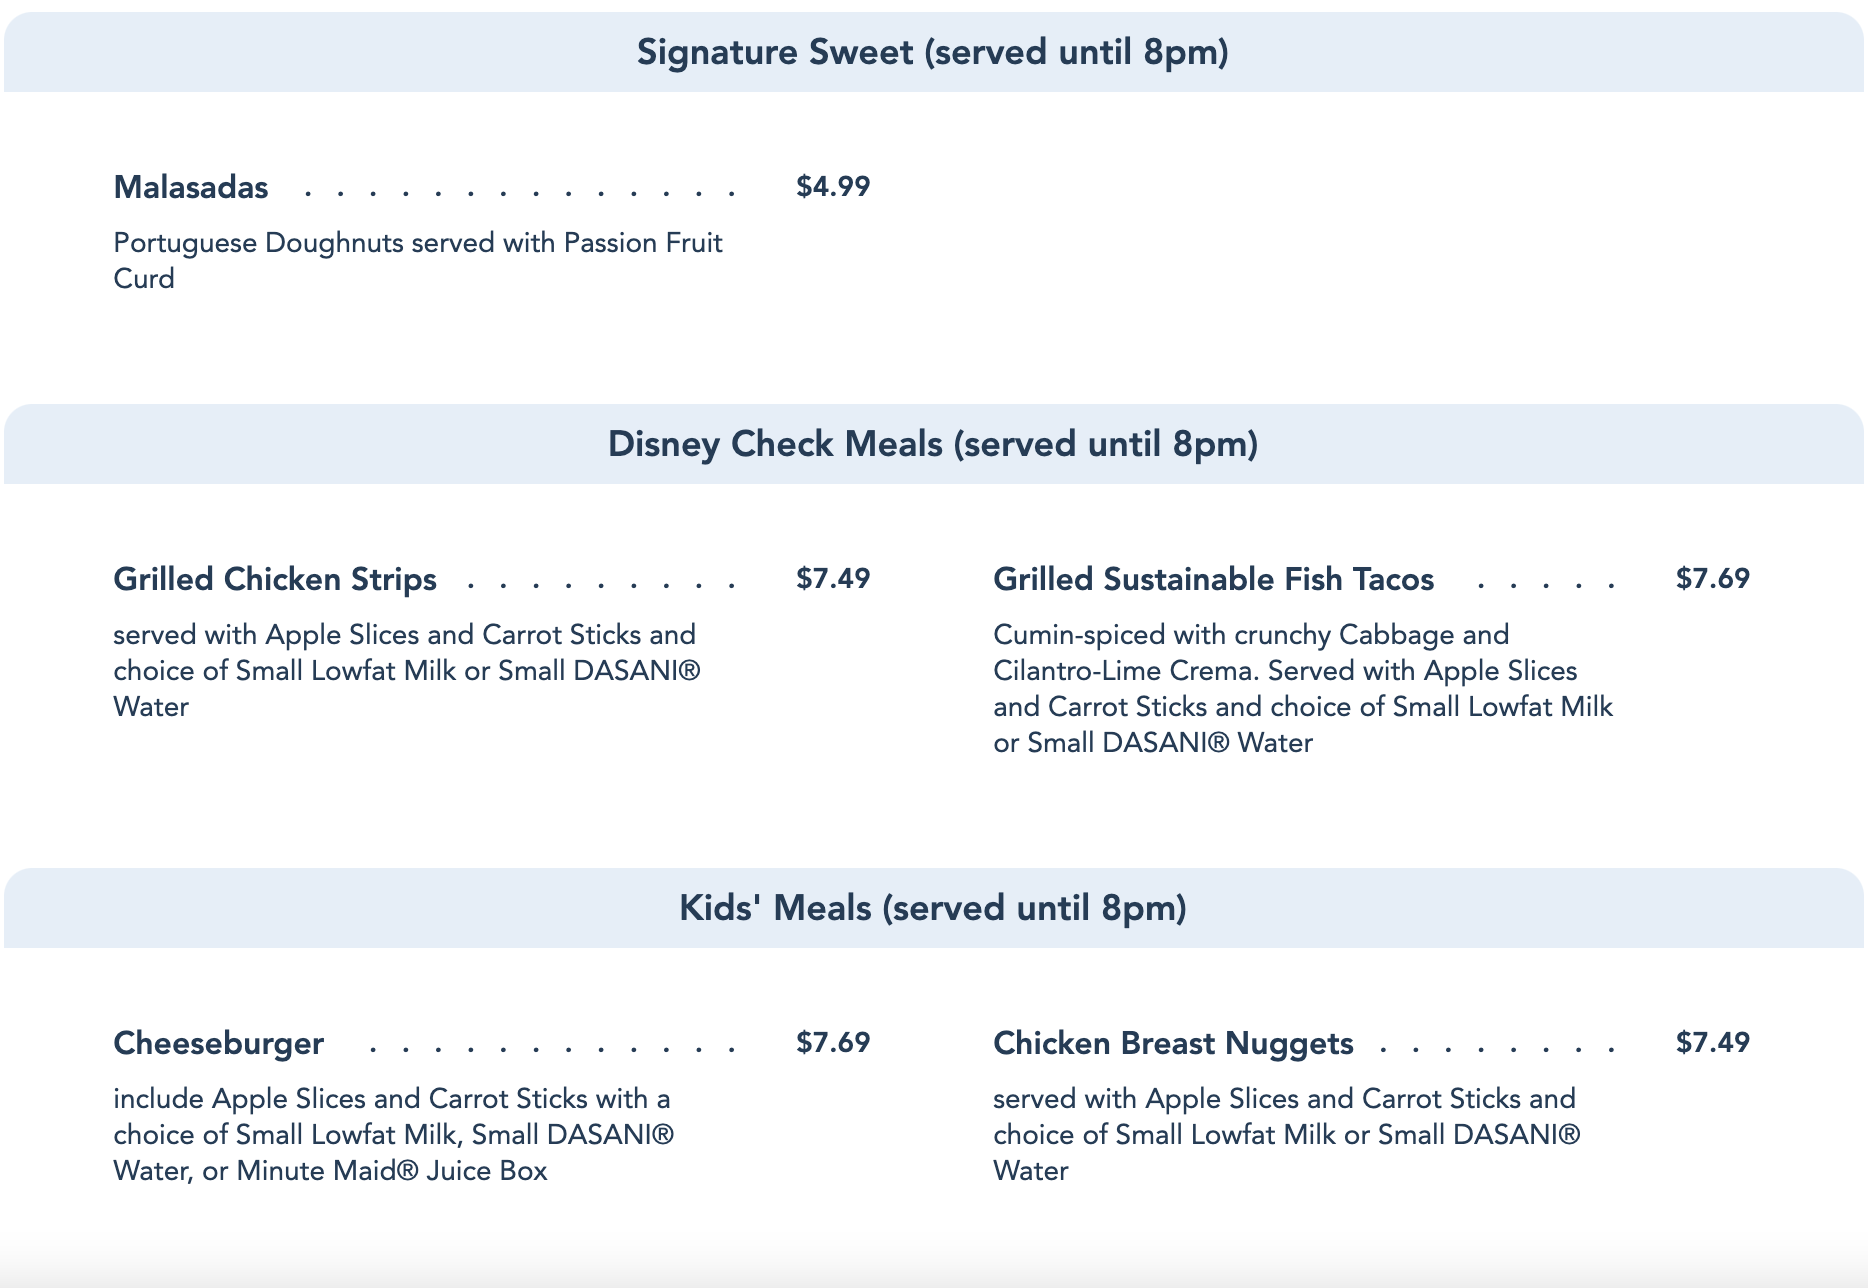Click the Grilled Chicken Strips description
1868x1288 pixels.
click(407, 670)
